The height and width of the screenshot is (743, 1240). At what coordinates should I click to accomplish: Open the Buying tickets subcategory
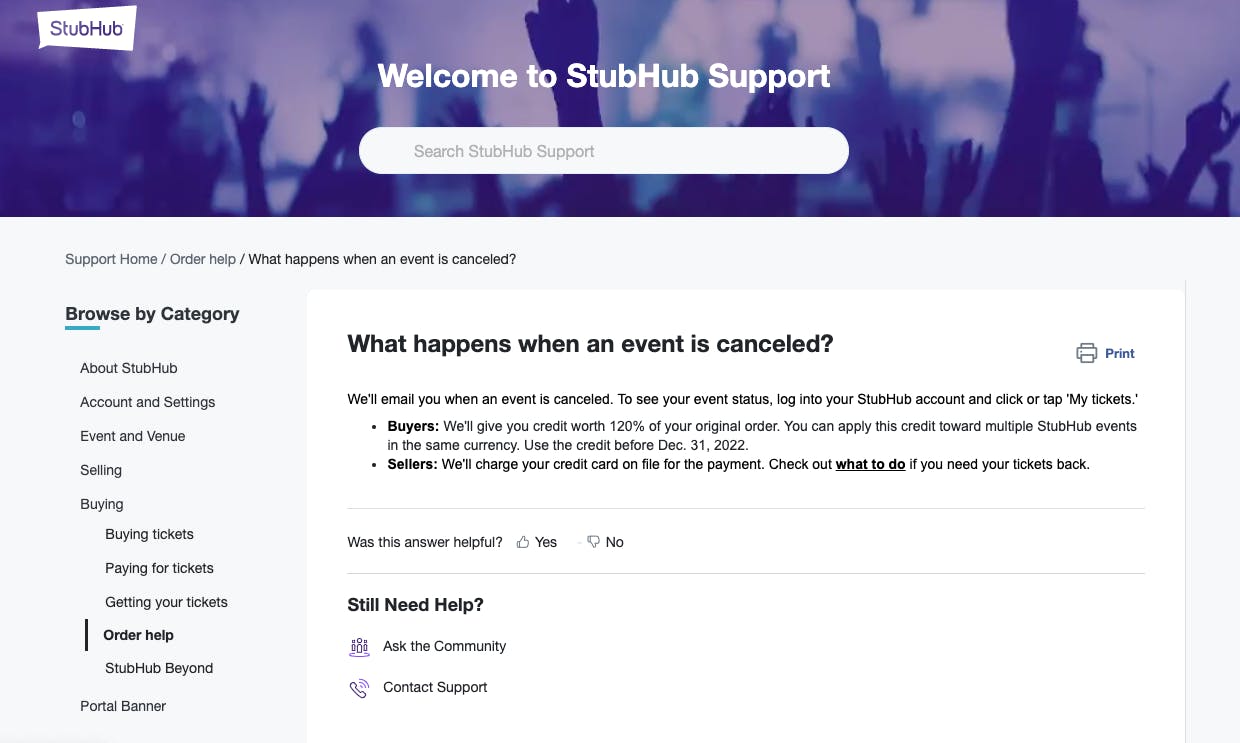pyautogui.click(x=149, y=534)
